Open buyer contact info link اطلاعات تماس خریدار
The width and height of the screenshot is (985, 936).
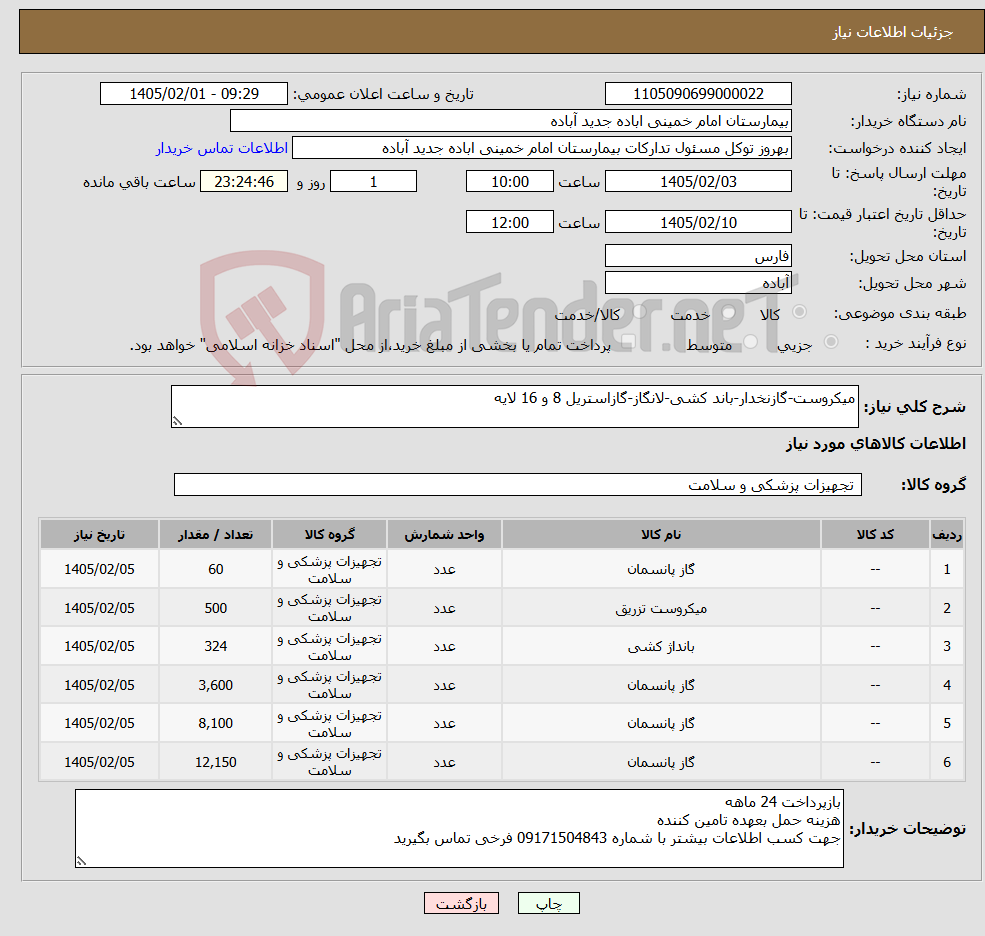222,148
